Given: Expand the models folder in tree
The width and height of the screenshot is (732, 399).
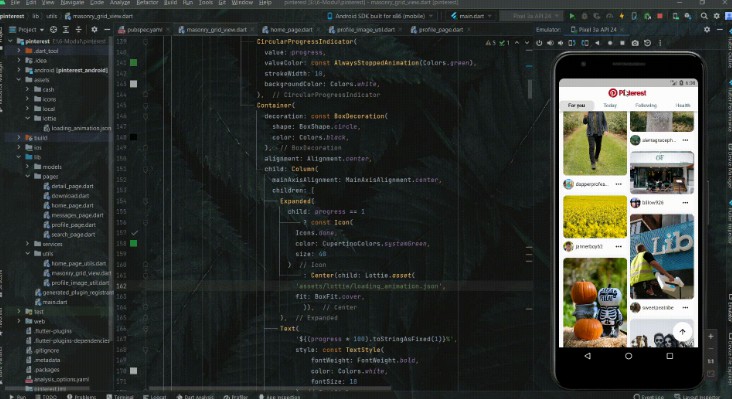Looking at the screenshot, I should point(27,167).
